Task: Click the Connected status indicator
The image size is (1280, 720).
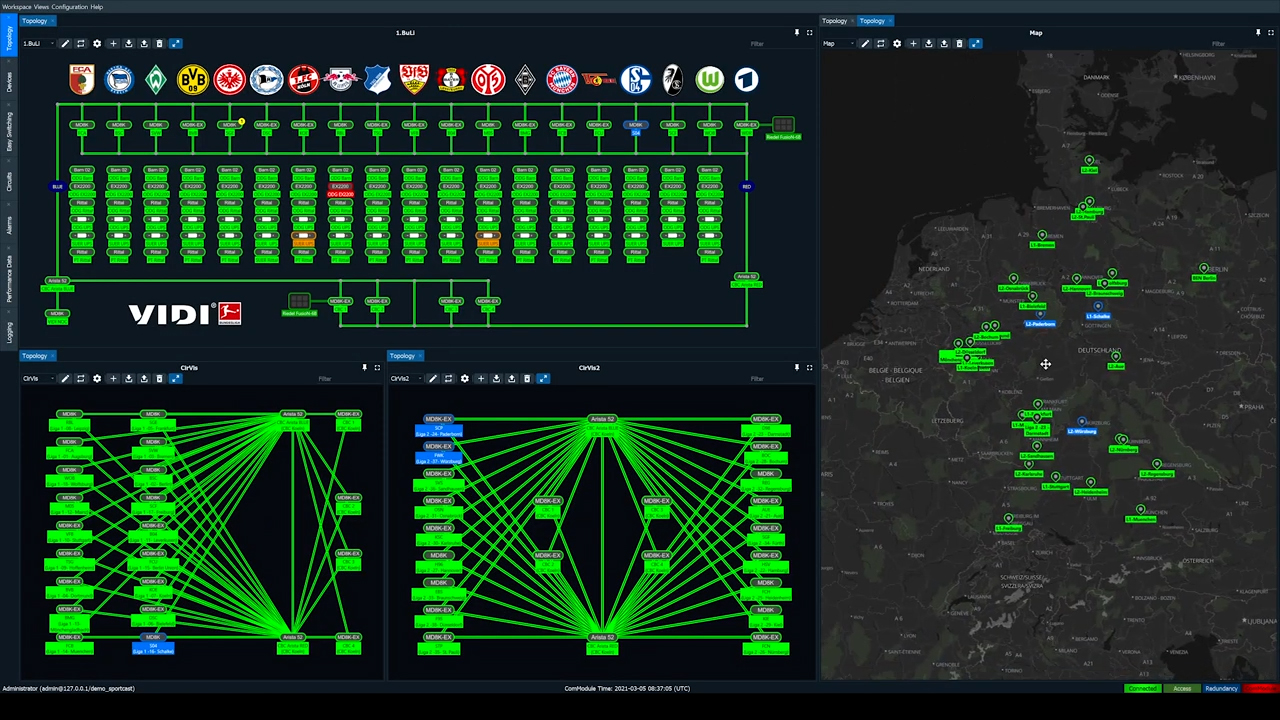Action: pos(1142,688)
